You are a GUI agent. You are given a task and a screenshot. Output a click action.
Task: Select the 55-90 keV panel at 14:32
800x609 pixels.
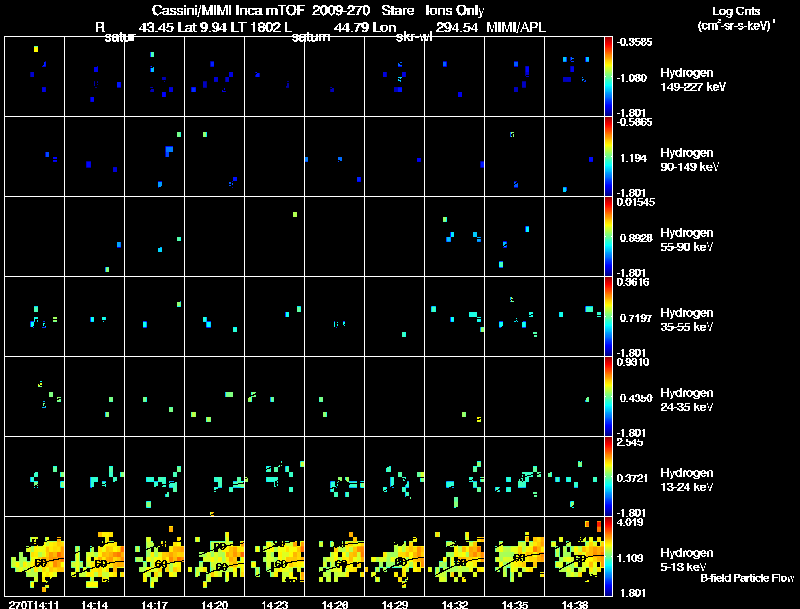pos(455,237)
